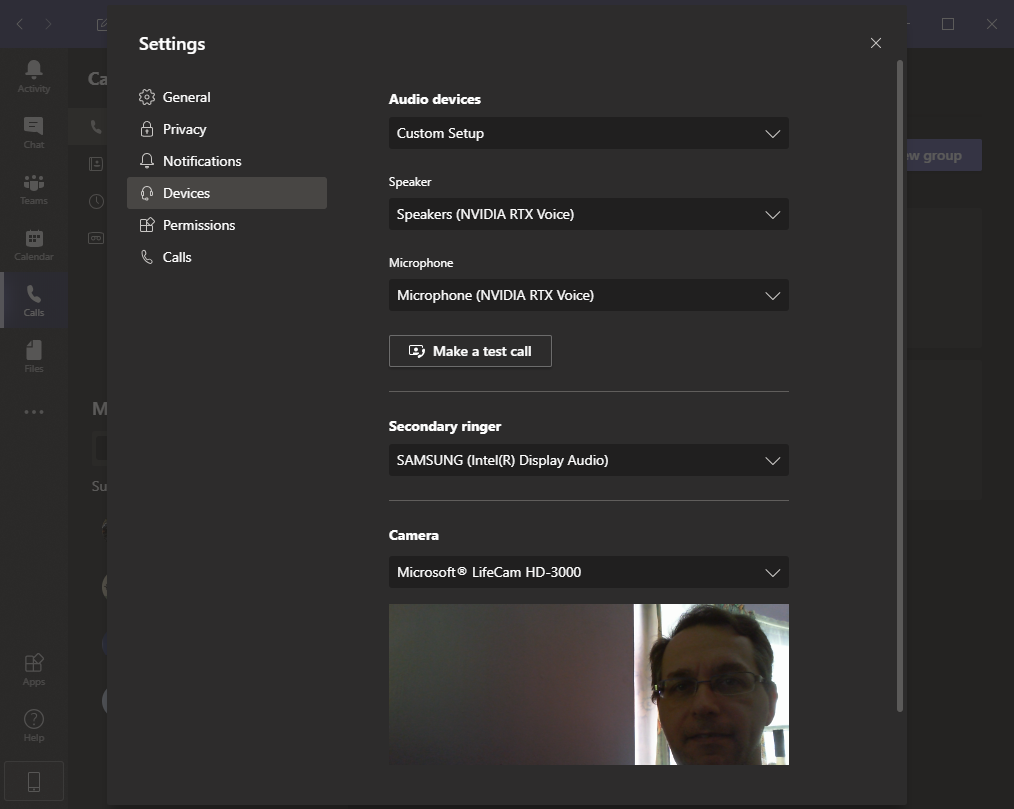The width and height of the screenshot is (1014, 809).
Task: Click the history clock icon in Calls pane
Action: coord(96,201)
